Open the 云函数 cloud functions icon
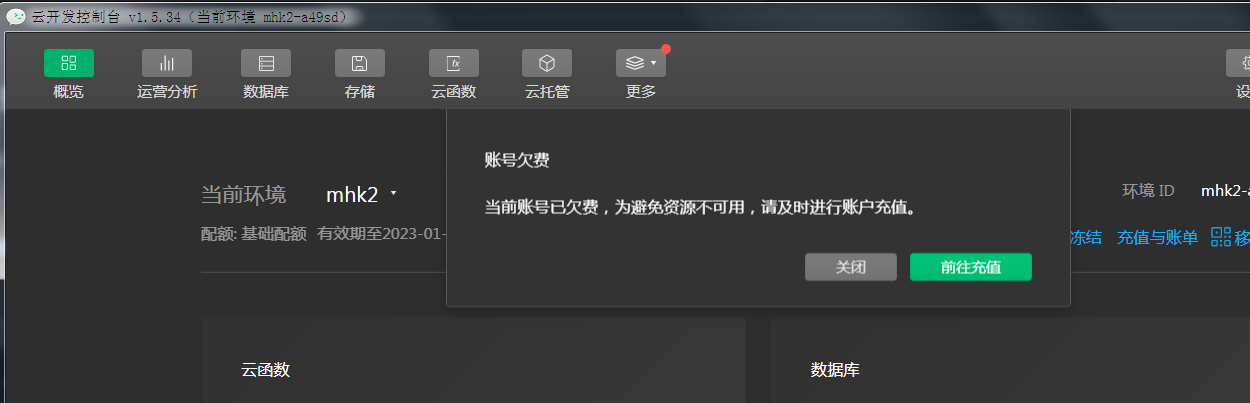 point(454,63)
